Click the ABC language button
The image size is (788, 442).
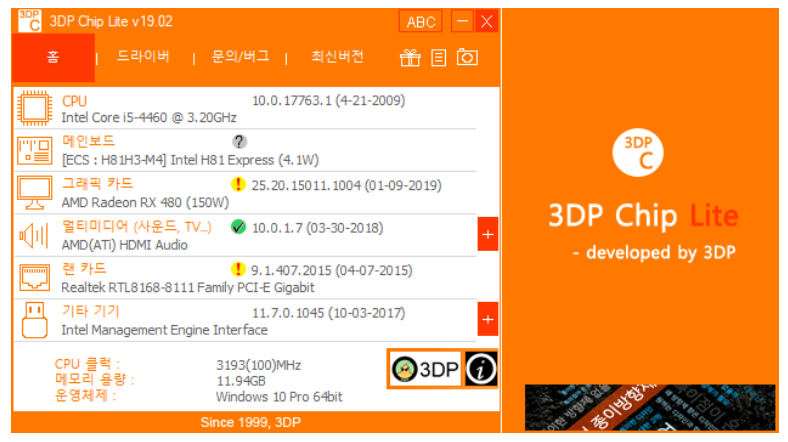point(421,22)
